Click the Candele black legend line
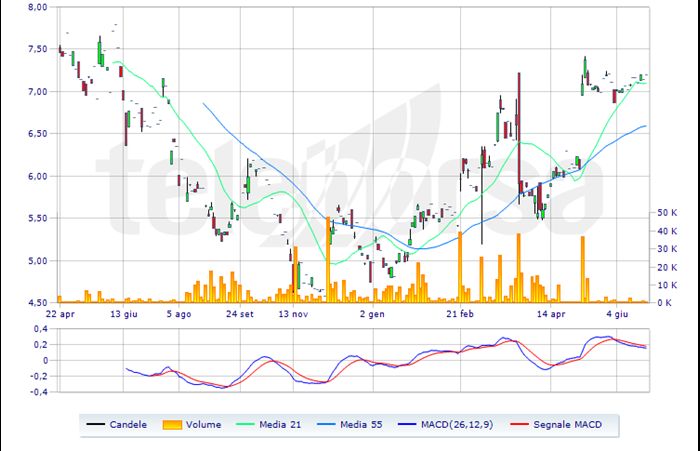Image resolution: width=700 pixels, height=451 pixels. pyautogui.click(x=96, y=424)
